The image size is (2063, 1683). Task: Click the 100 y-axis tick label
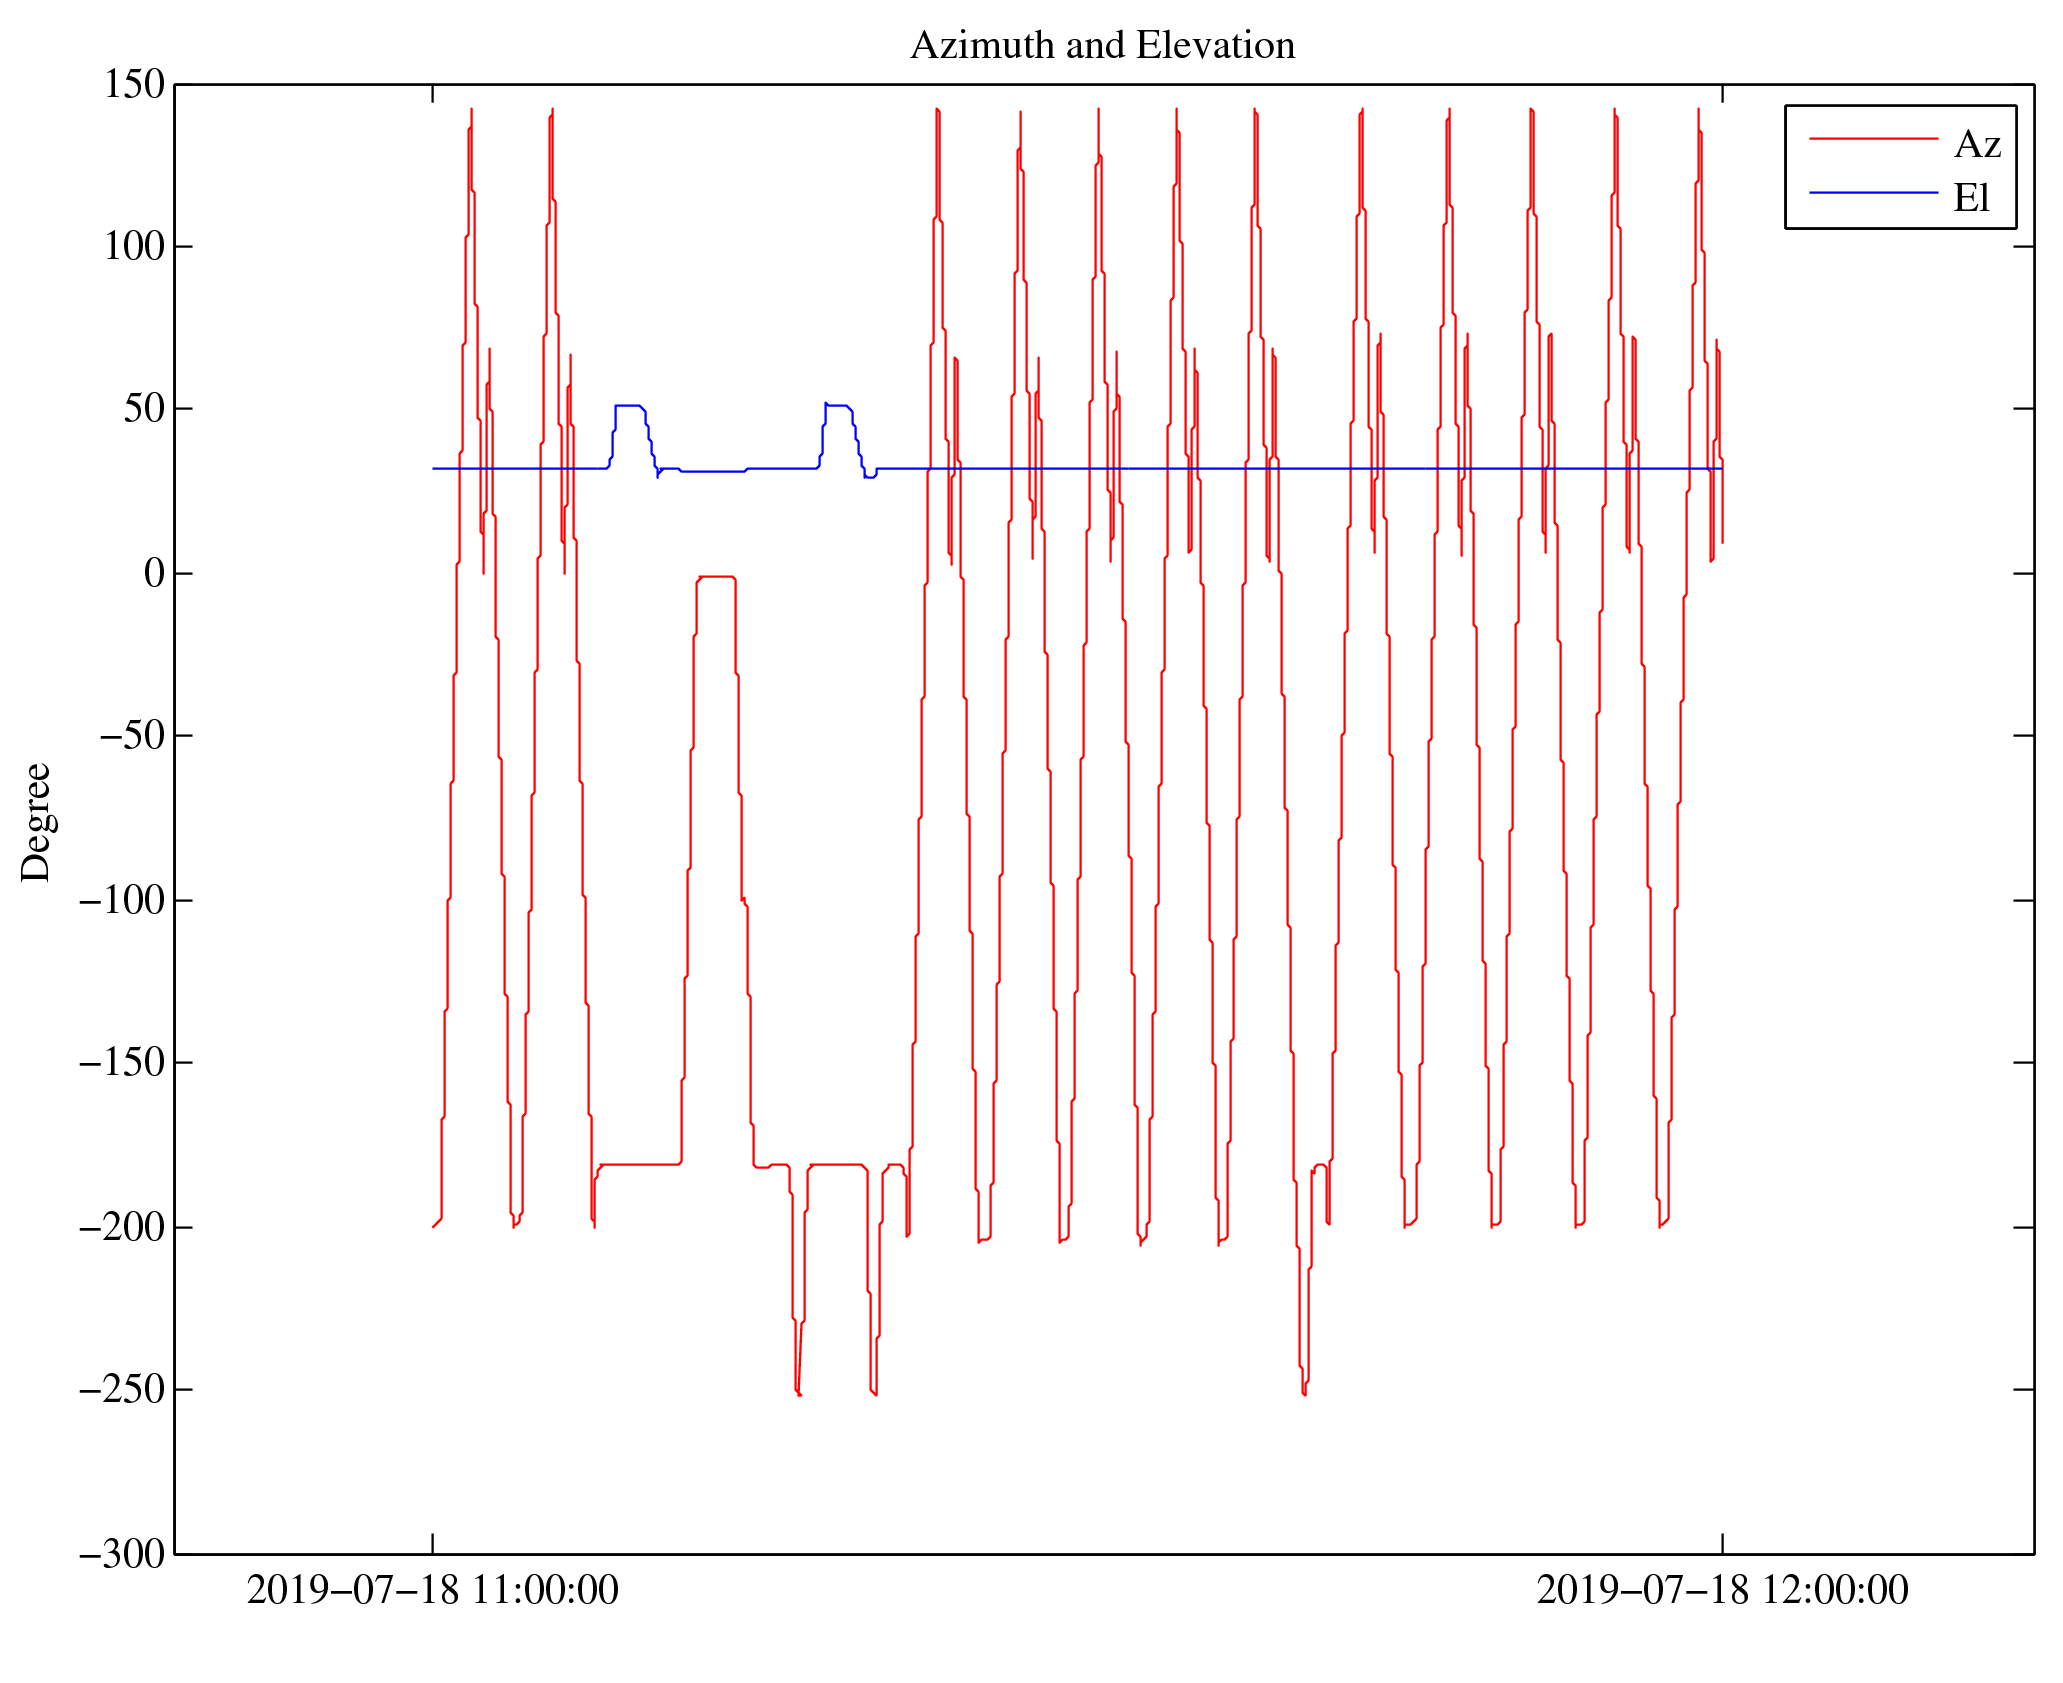tap(134, 247)
